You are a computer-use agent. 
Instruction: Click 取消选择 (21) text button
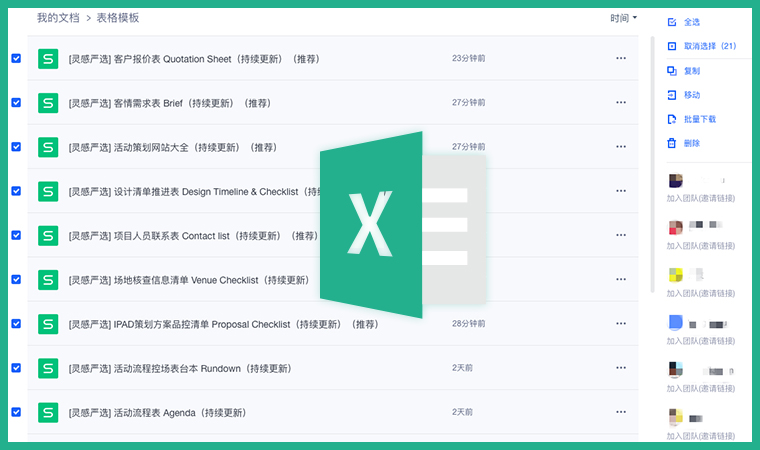click(x=710, y=46)
